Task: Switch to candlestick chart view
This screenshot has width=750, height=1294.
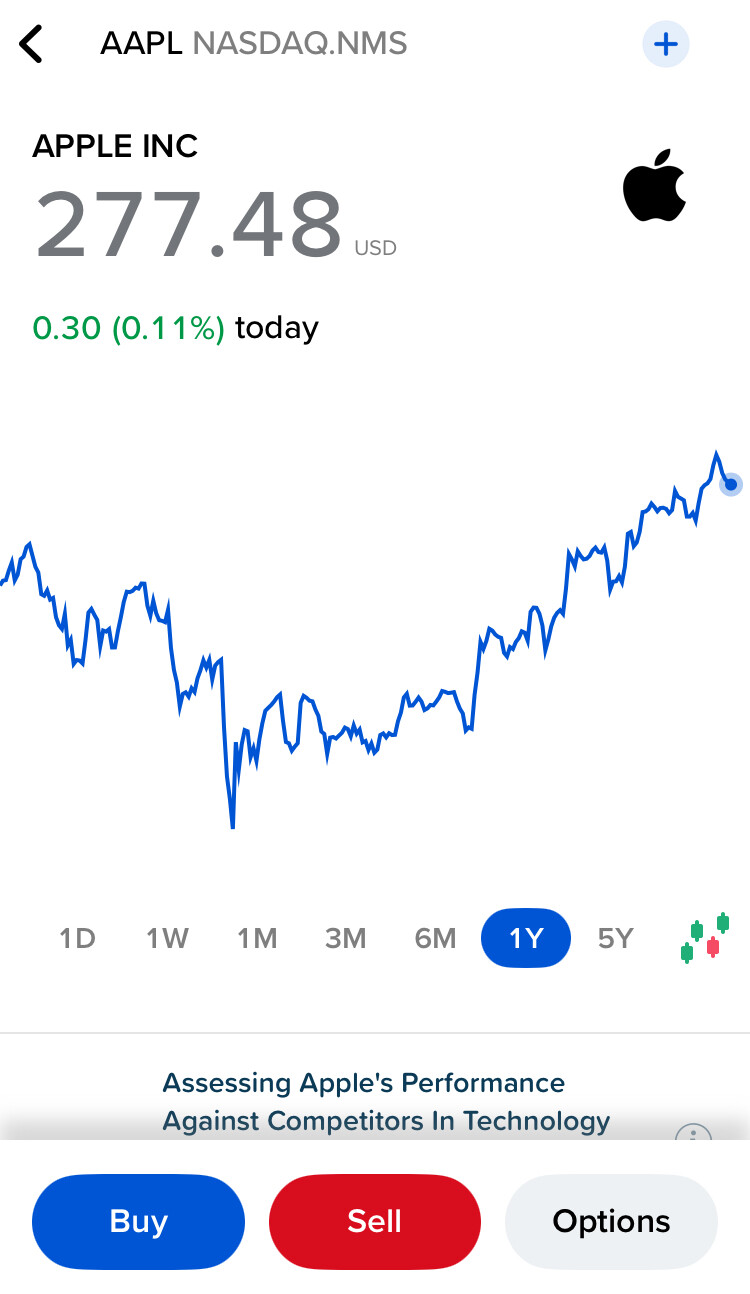Action: pyautogui.click(x=704, y=938)
